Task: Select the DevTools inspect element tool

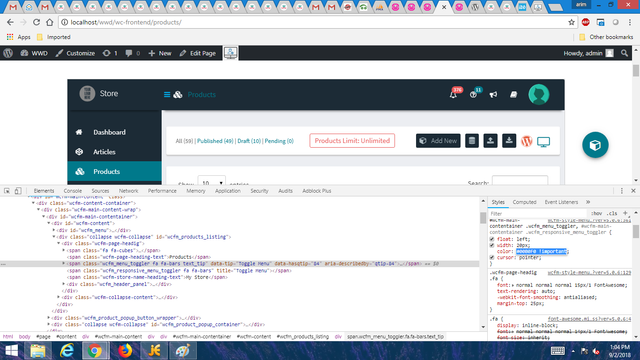Action: tap(7, 191)
